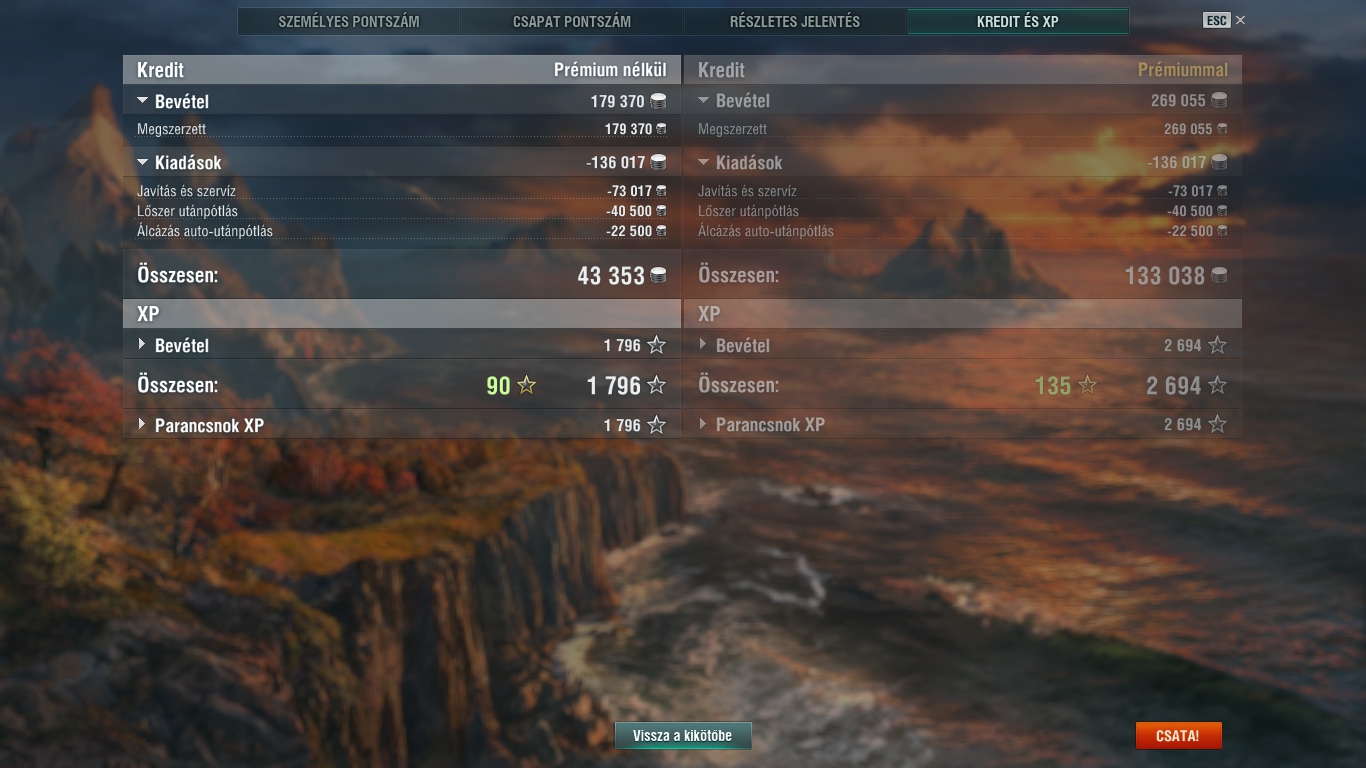Open the Részletes jelentés tab
Viewport: 1366px width, 768px height.
coord(795,21)
